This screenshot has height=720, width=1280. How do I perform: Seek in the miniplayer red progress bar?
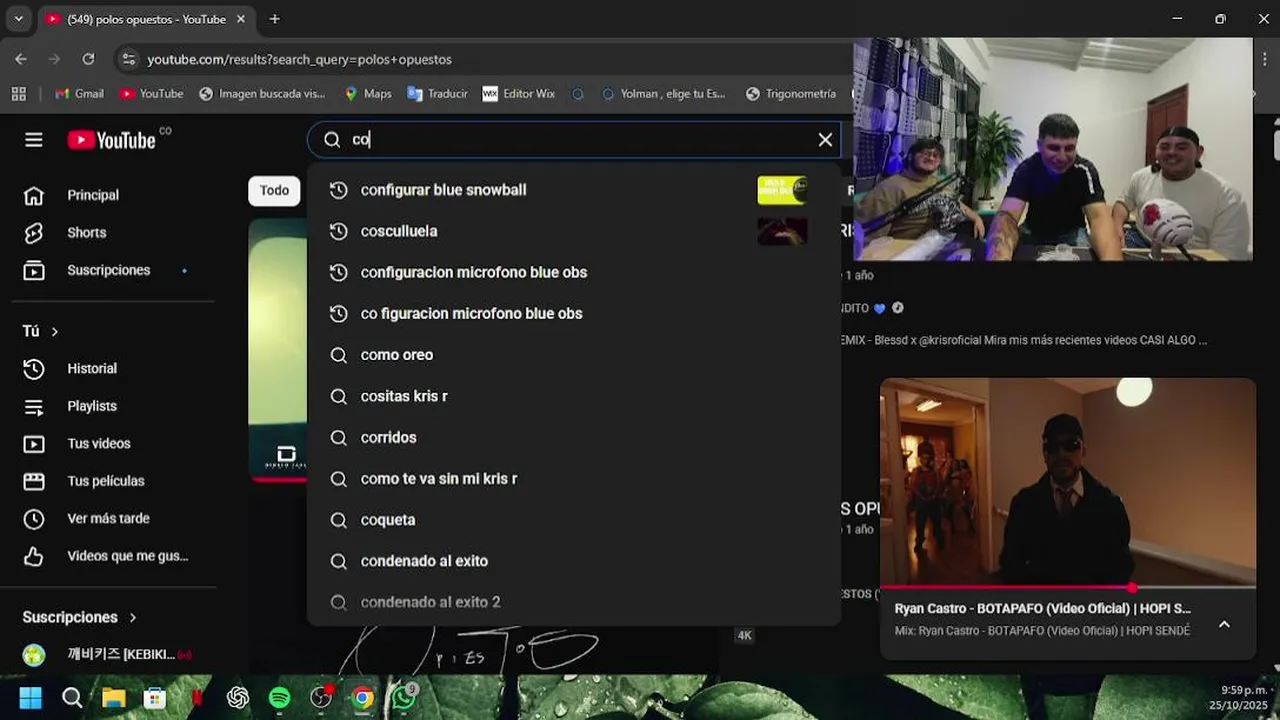click(1068, 587)
